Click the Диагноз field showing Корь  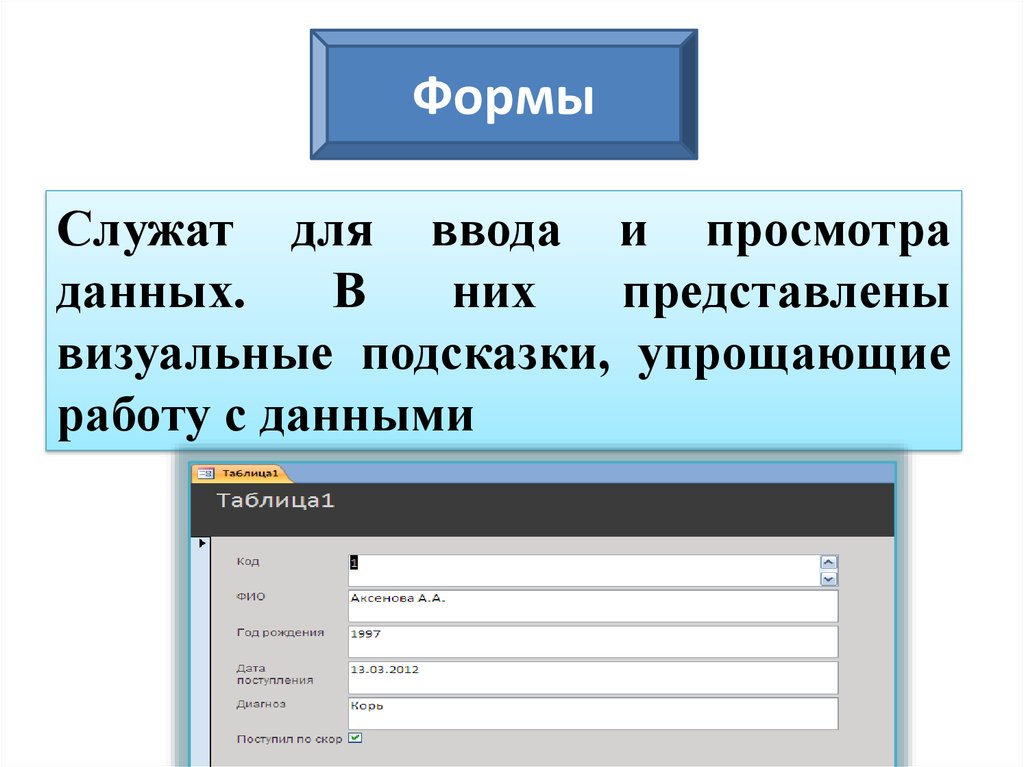pos(593,713)
